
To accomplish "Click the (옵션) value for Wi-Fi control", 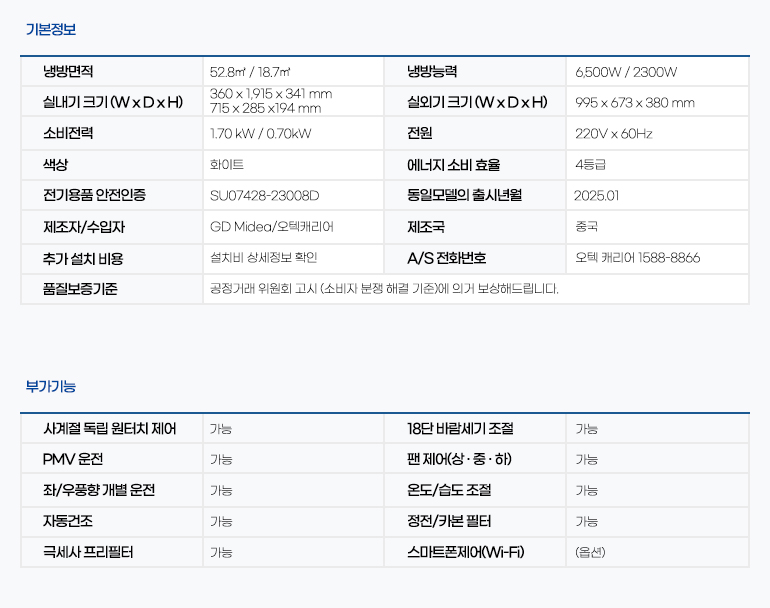I will tap(590, 552).
